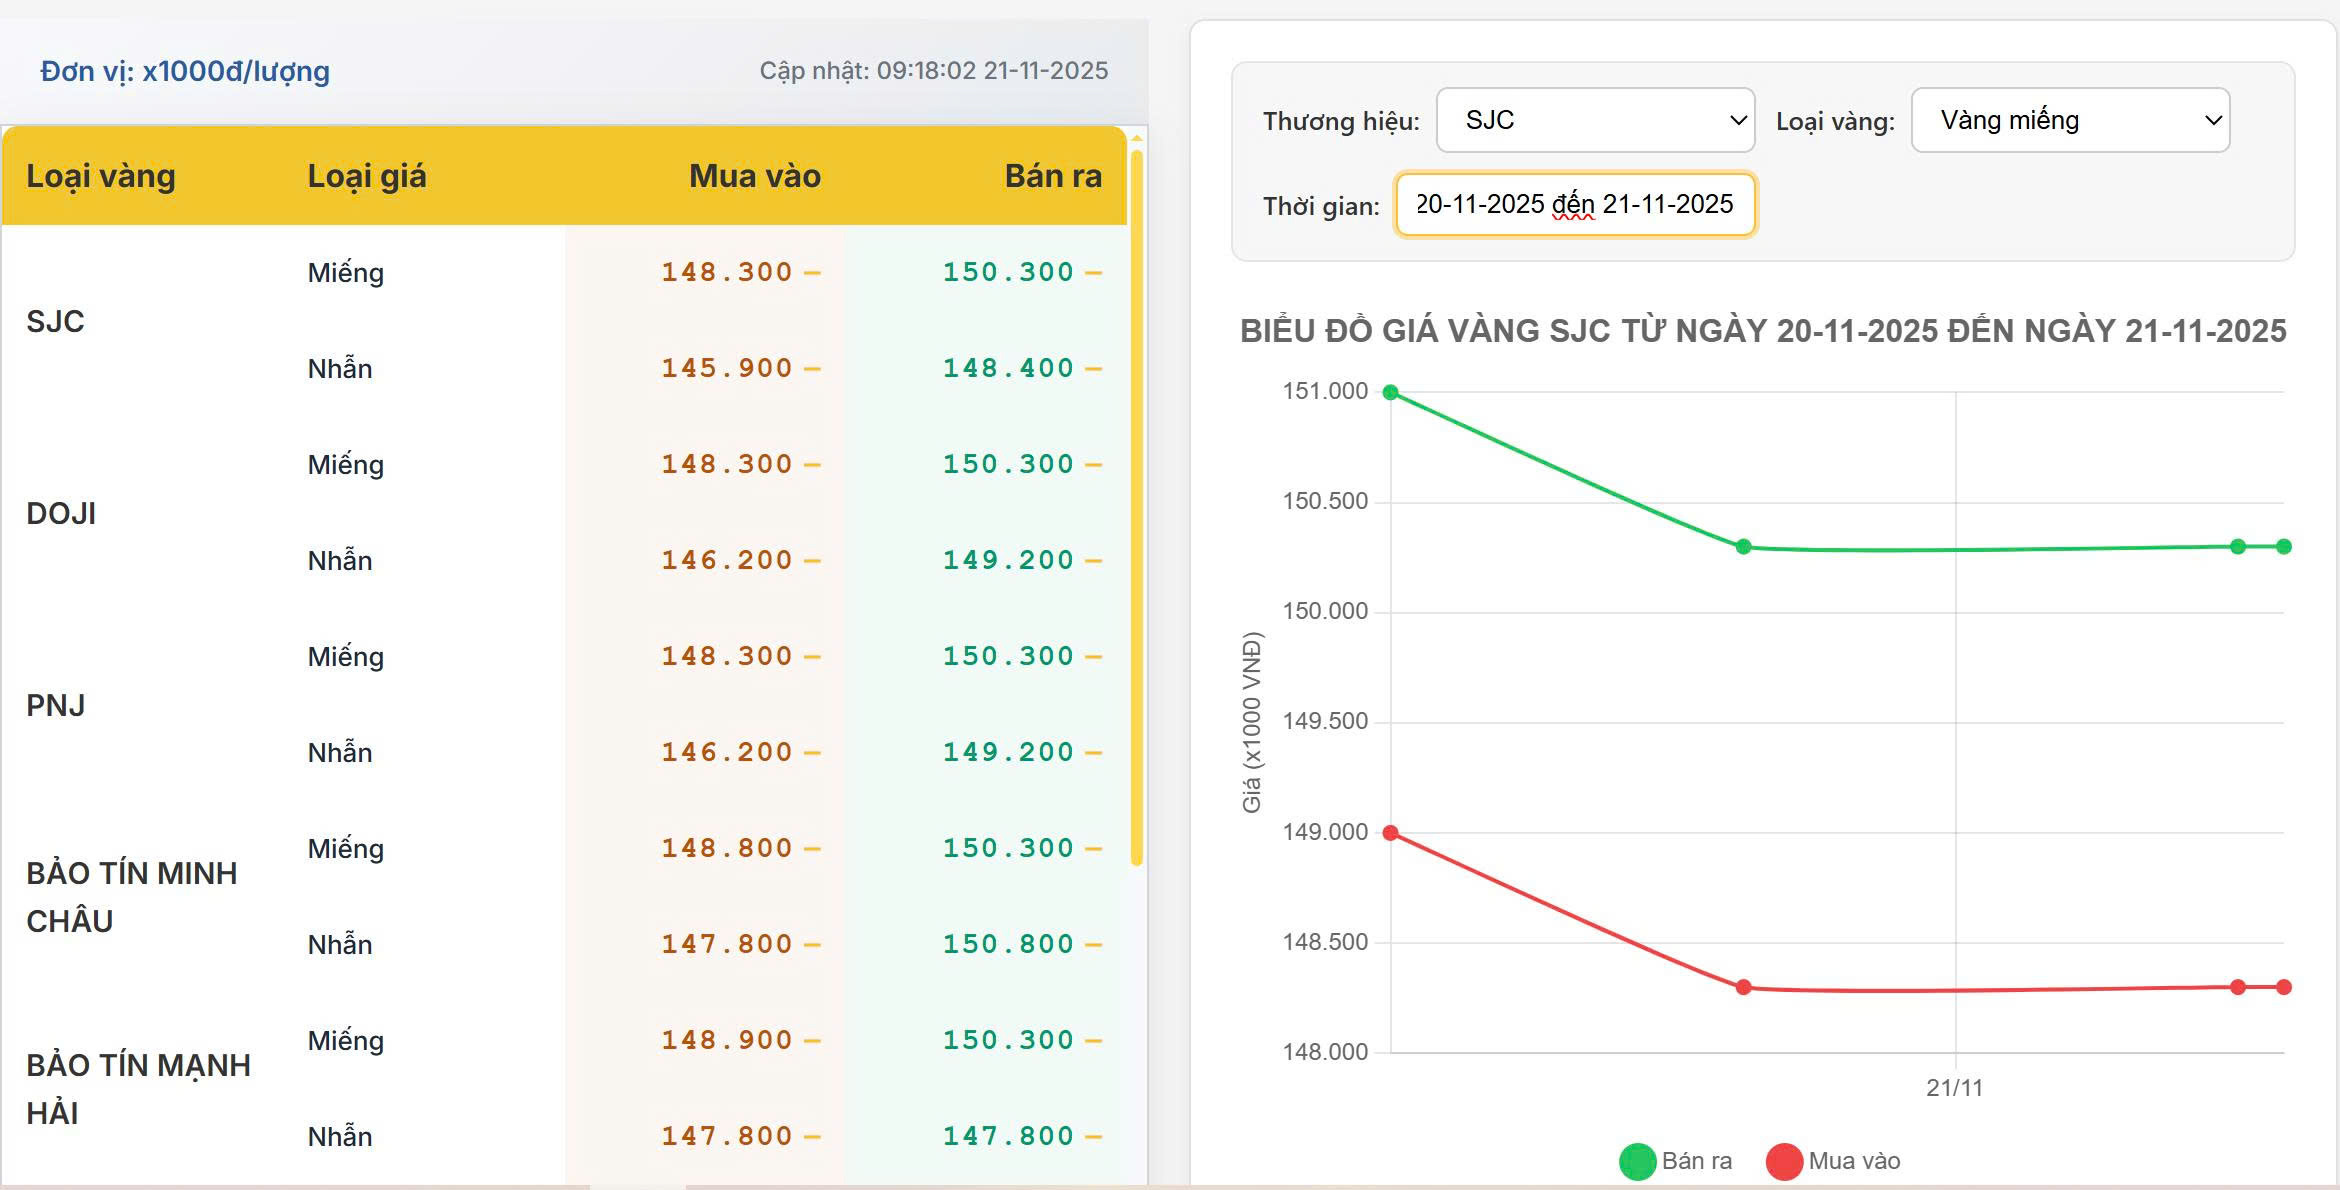Open the Thương hiệu SJC dropdown
The height and width of the screenshot is (1190, 2340).
(x=1595, y=120)
